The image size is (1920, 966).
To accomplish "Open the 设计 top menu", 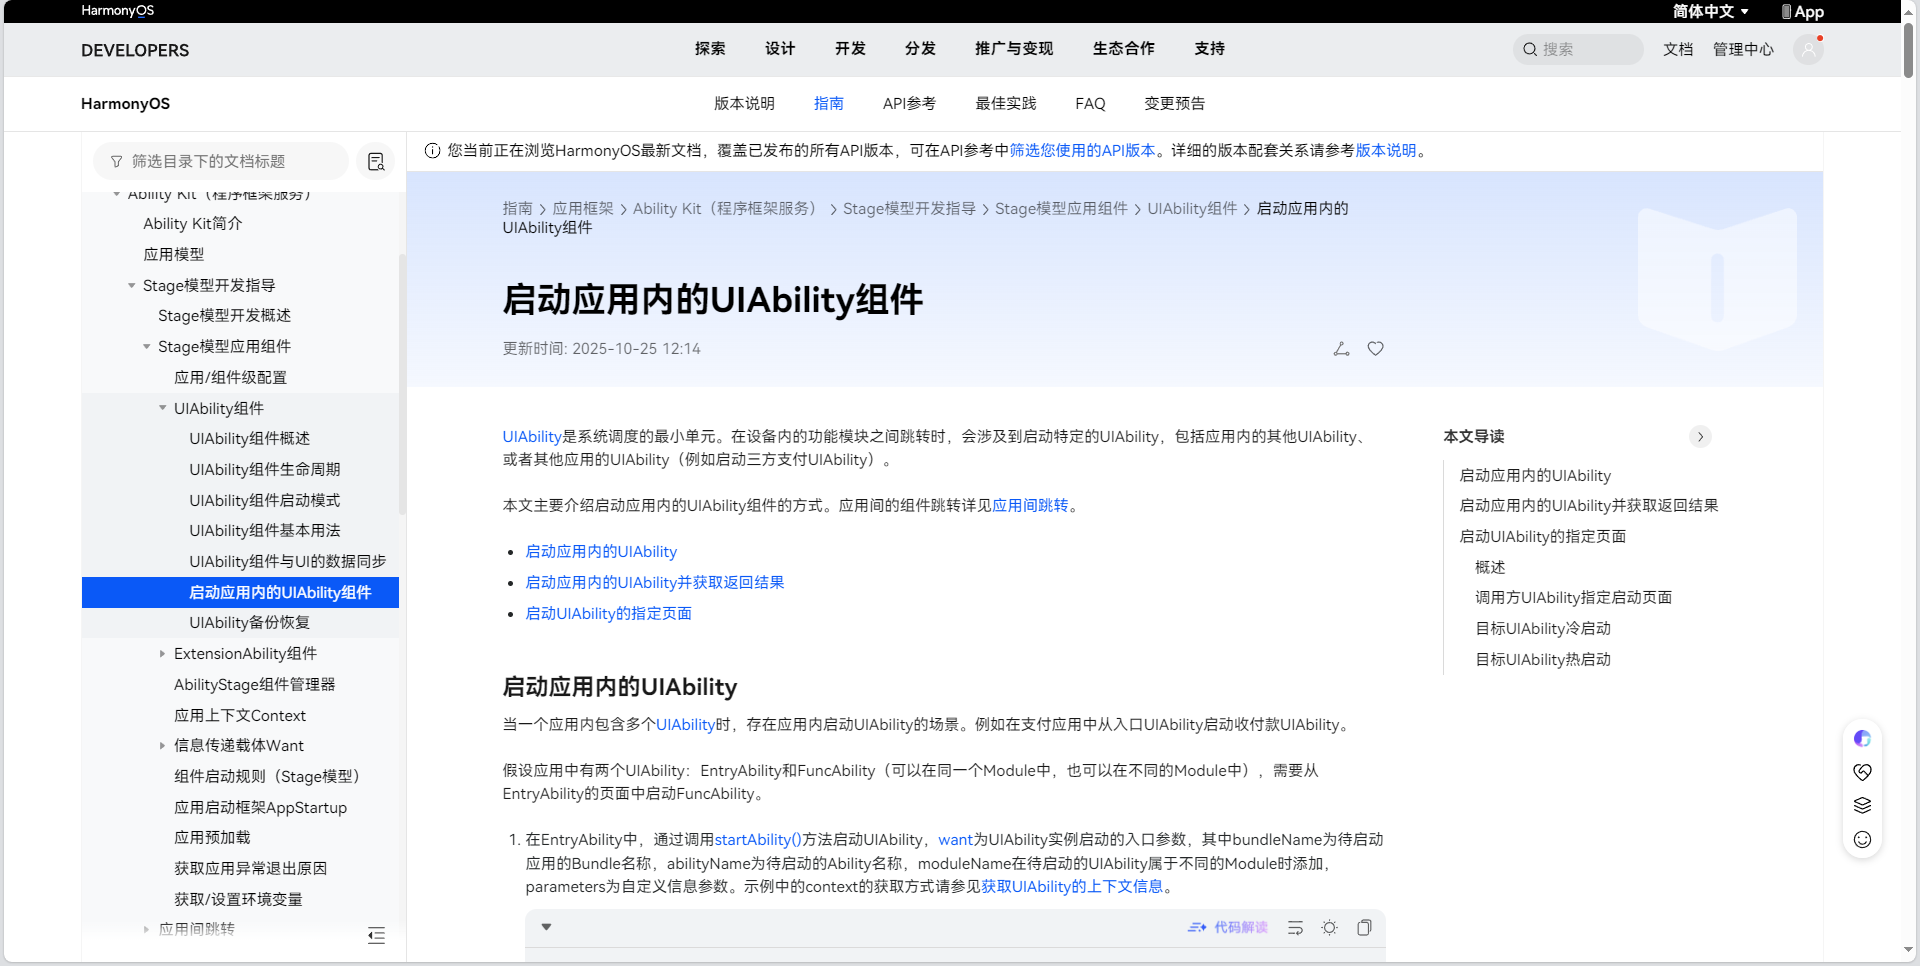I will coord(780,49).
